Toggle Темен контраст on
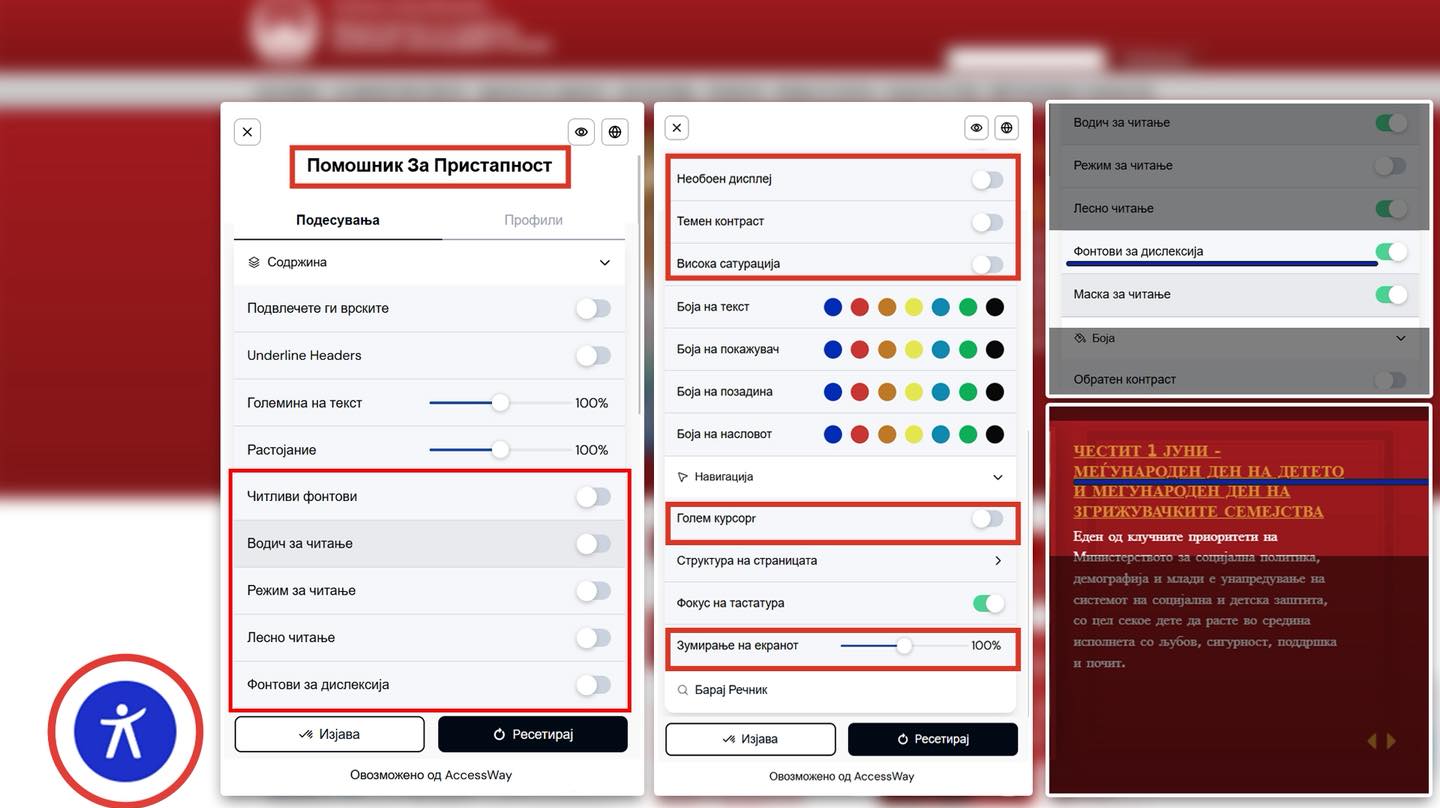 tap(987, 222)
